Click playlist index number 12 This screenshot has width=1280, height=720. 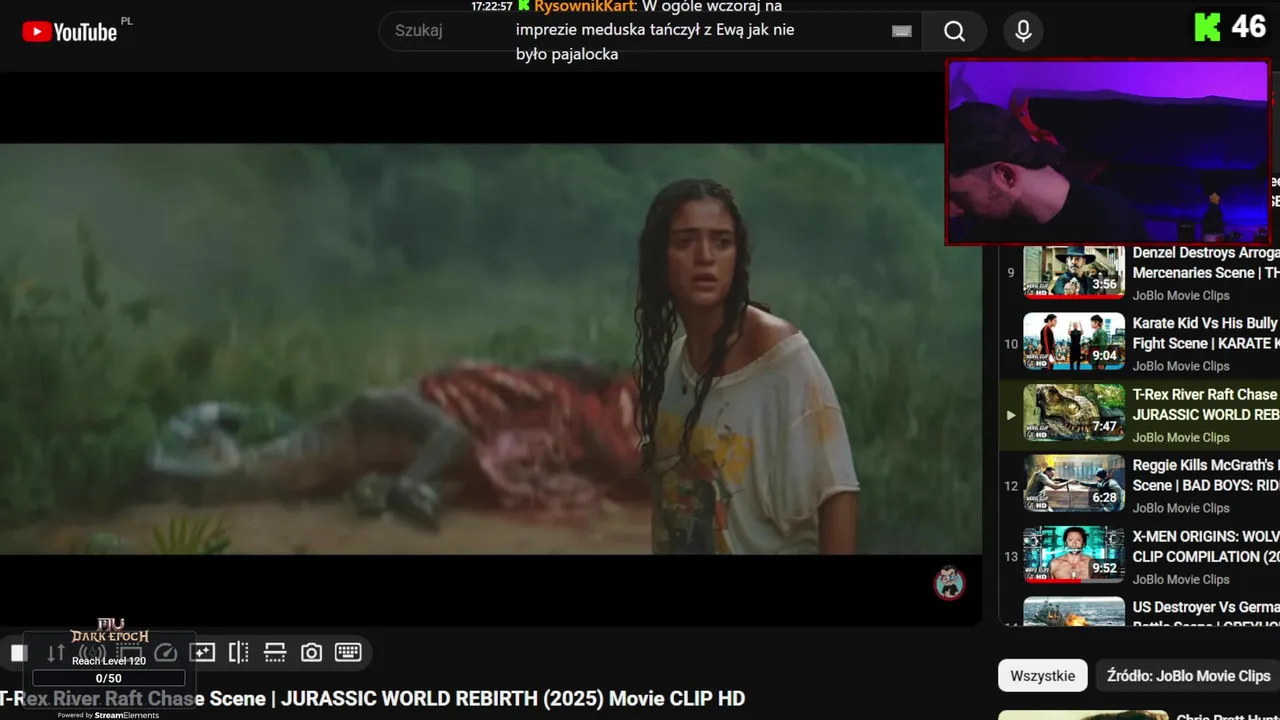click(x=1011, y=486)
